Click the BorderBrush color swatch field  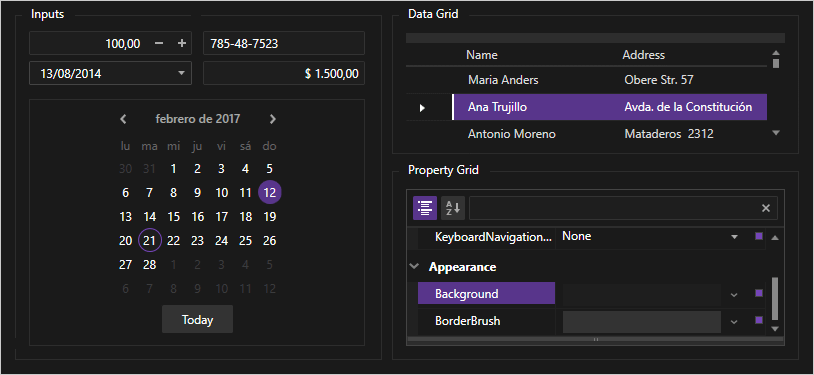click(642, 322)
